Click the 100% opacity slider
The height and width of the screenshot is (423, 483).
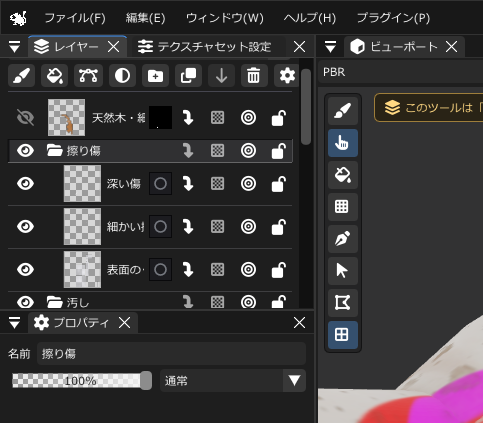82,380
